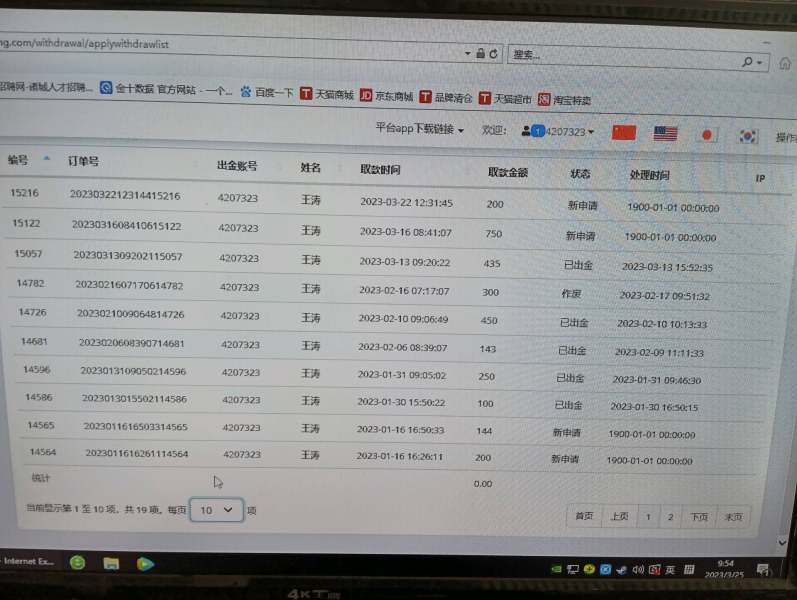797x600 pixels.
Task: Click row 15057 number cell
Action: (x=28, y=253)
